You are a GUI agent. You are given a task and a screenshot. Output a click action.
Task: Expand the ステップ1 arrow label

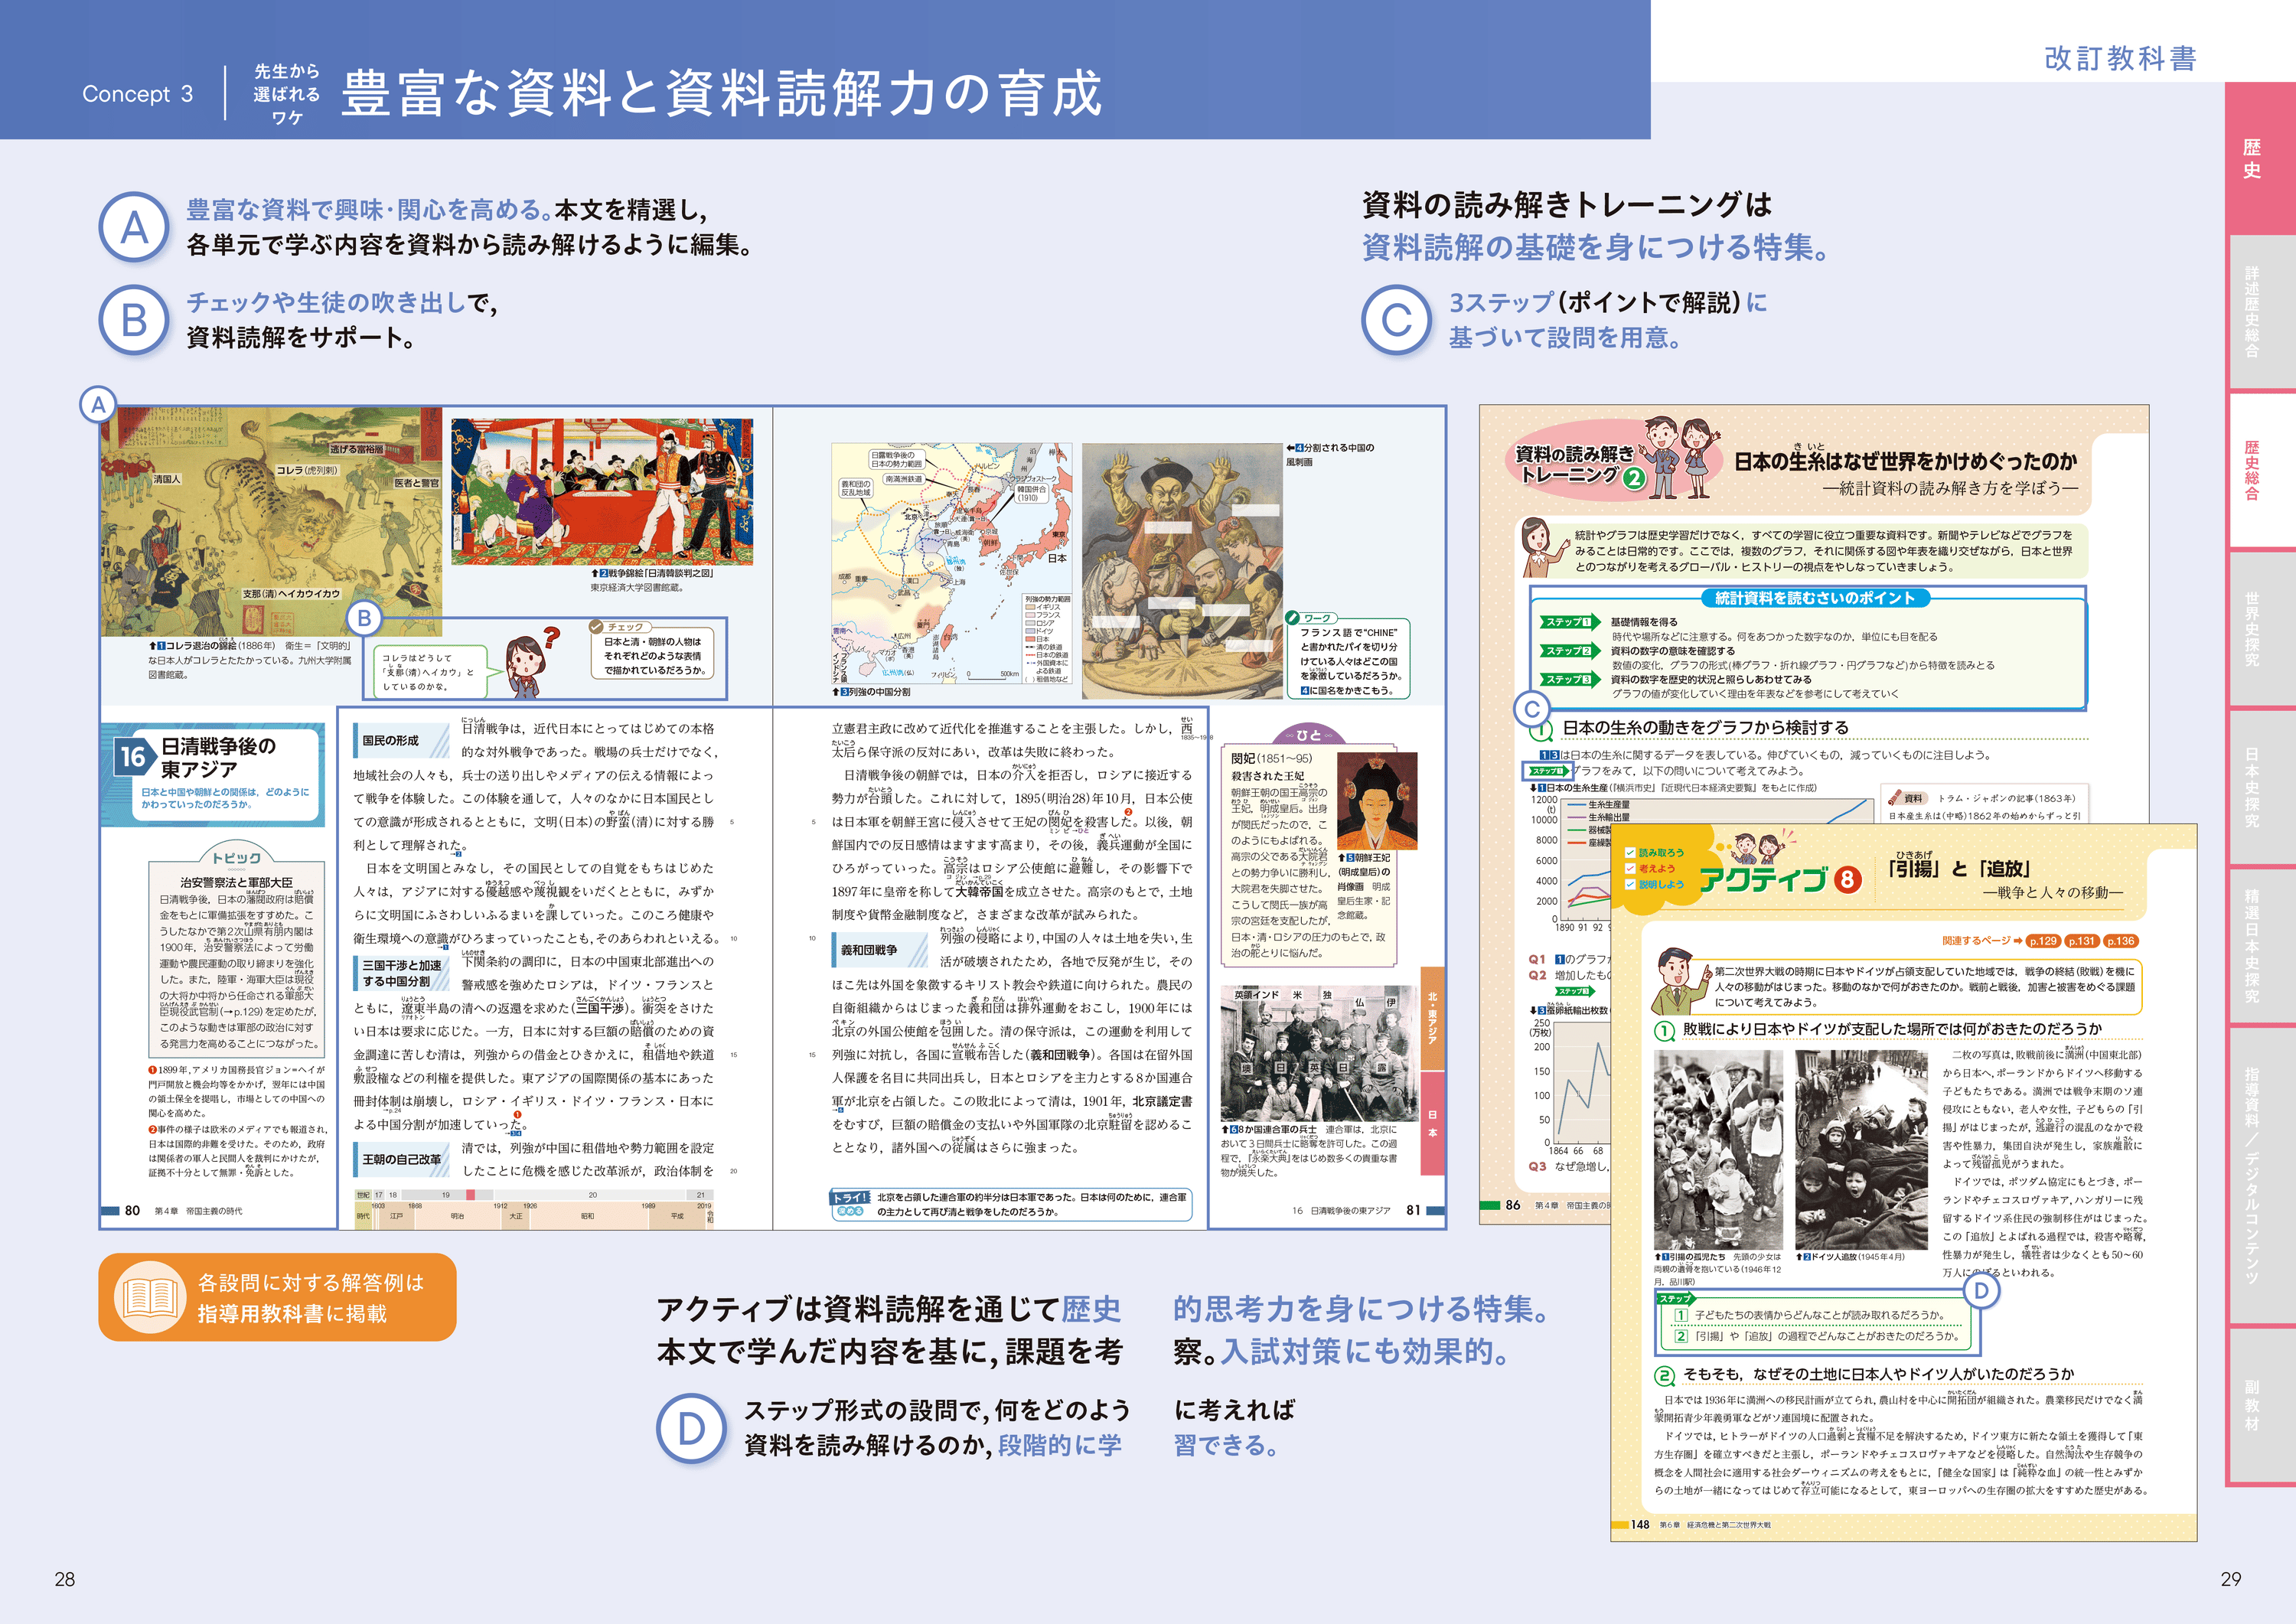point(1568,622)
